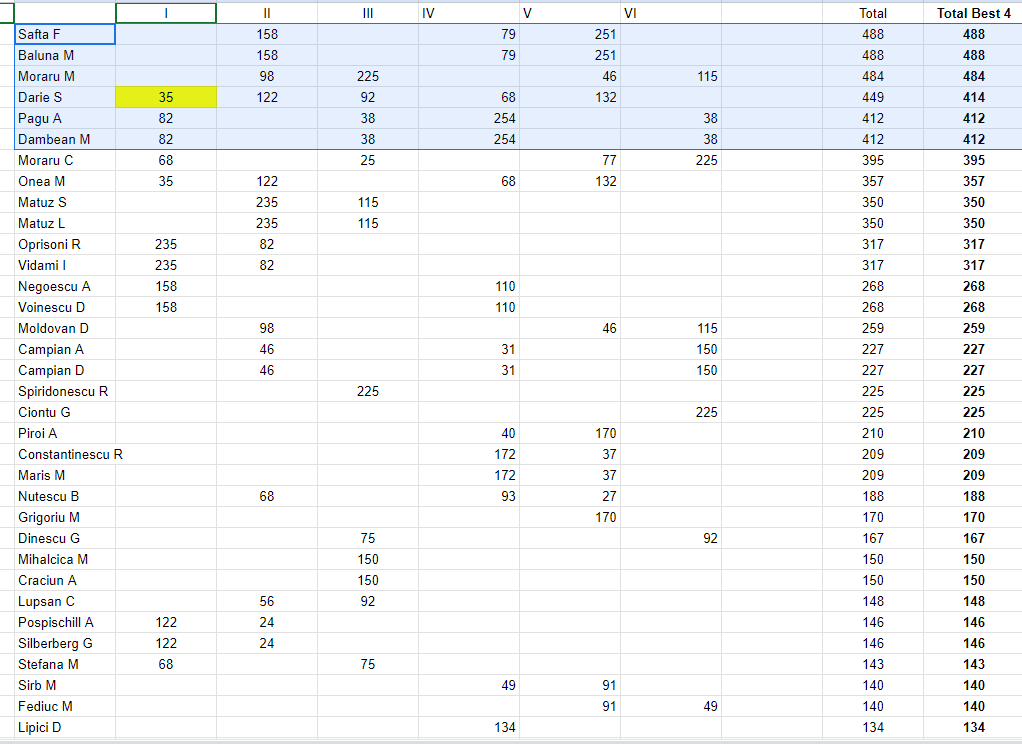Image resolution: width=1022 pixels, height=744 pixels.
Task: Select Darie S's Total value 449
Action: tap(872, 97)
